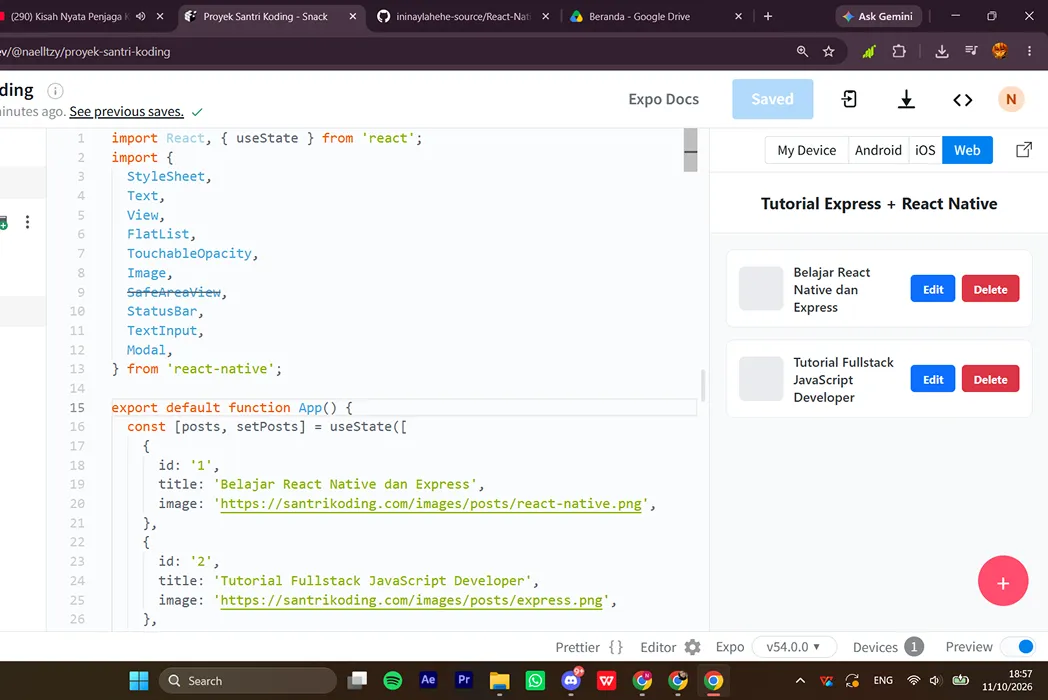Viewport: 1048px width, 700px height.
Task: Click the Belajar React Native thumbnail placeholder
Action: (761, 289)
